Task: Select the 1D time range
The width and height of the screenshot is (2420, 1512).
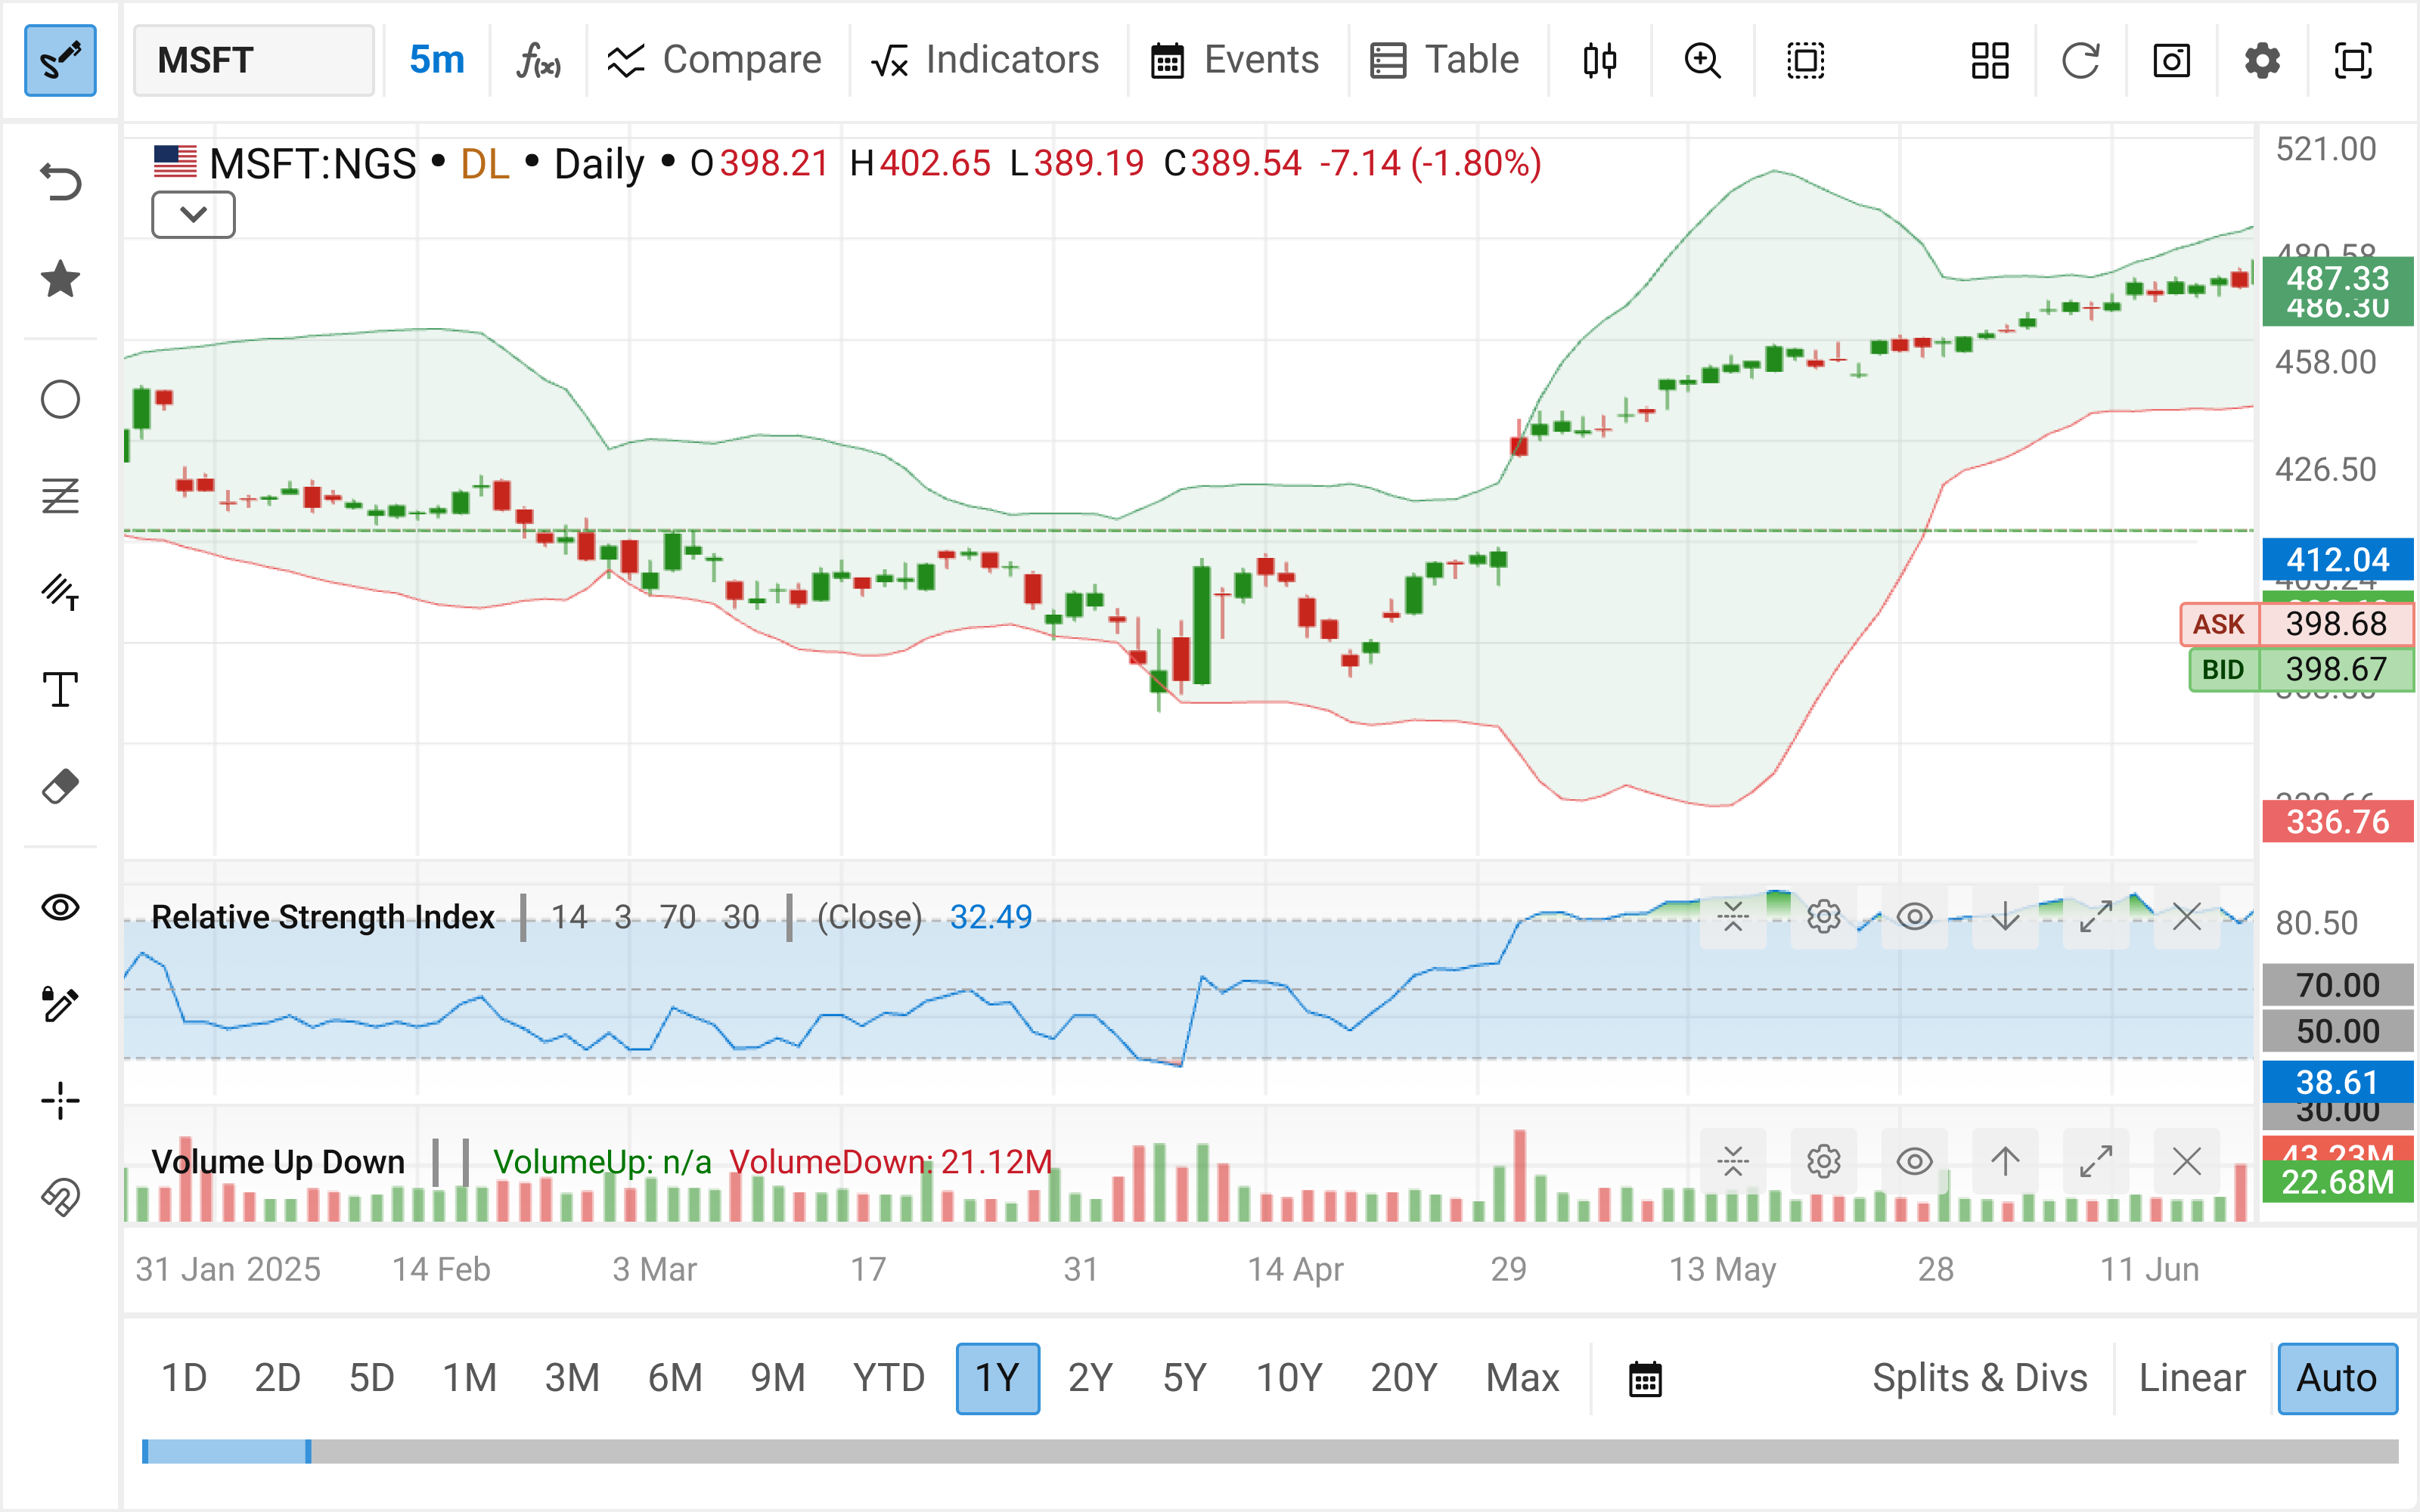Action: [x=184, y=1378]
